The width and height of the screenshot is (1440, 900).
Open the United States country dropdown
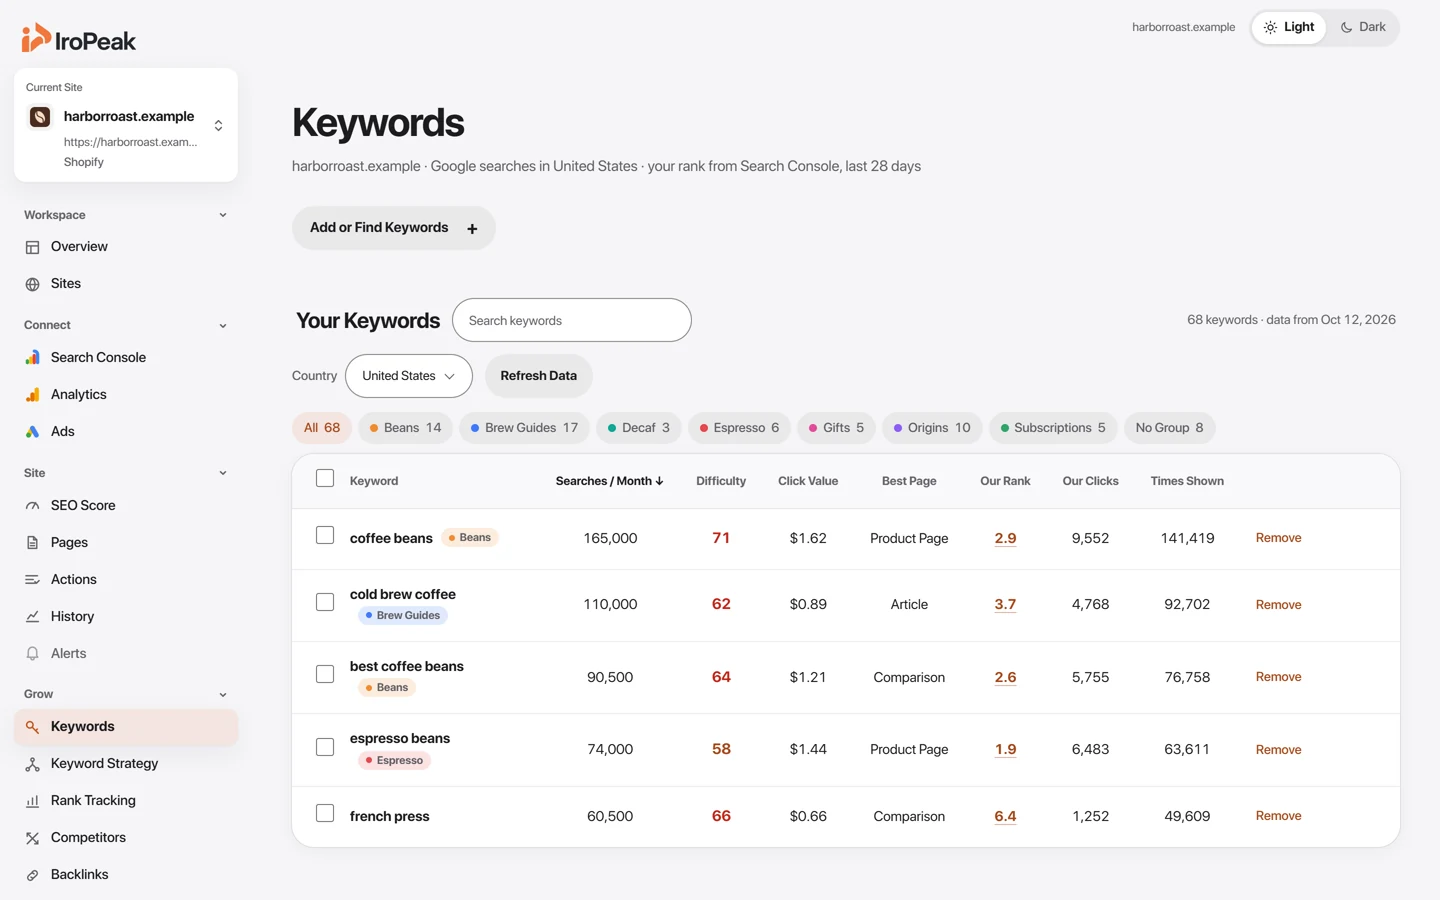click(x=409, y=376)
